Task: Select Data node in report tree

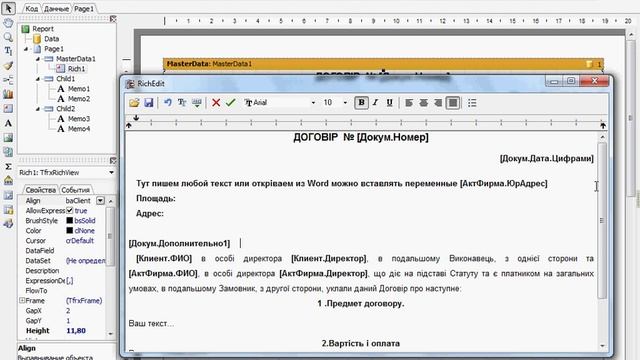Action: coord(51,39)
